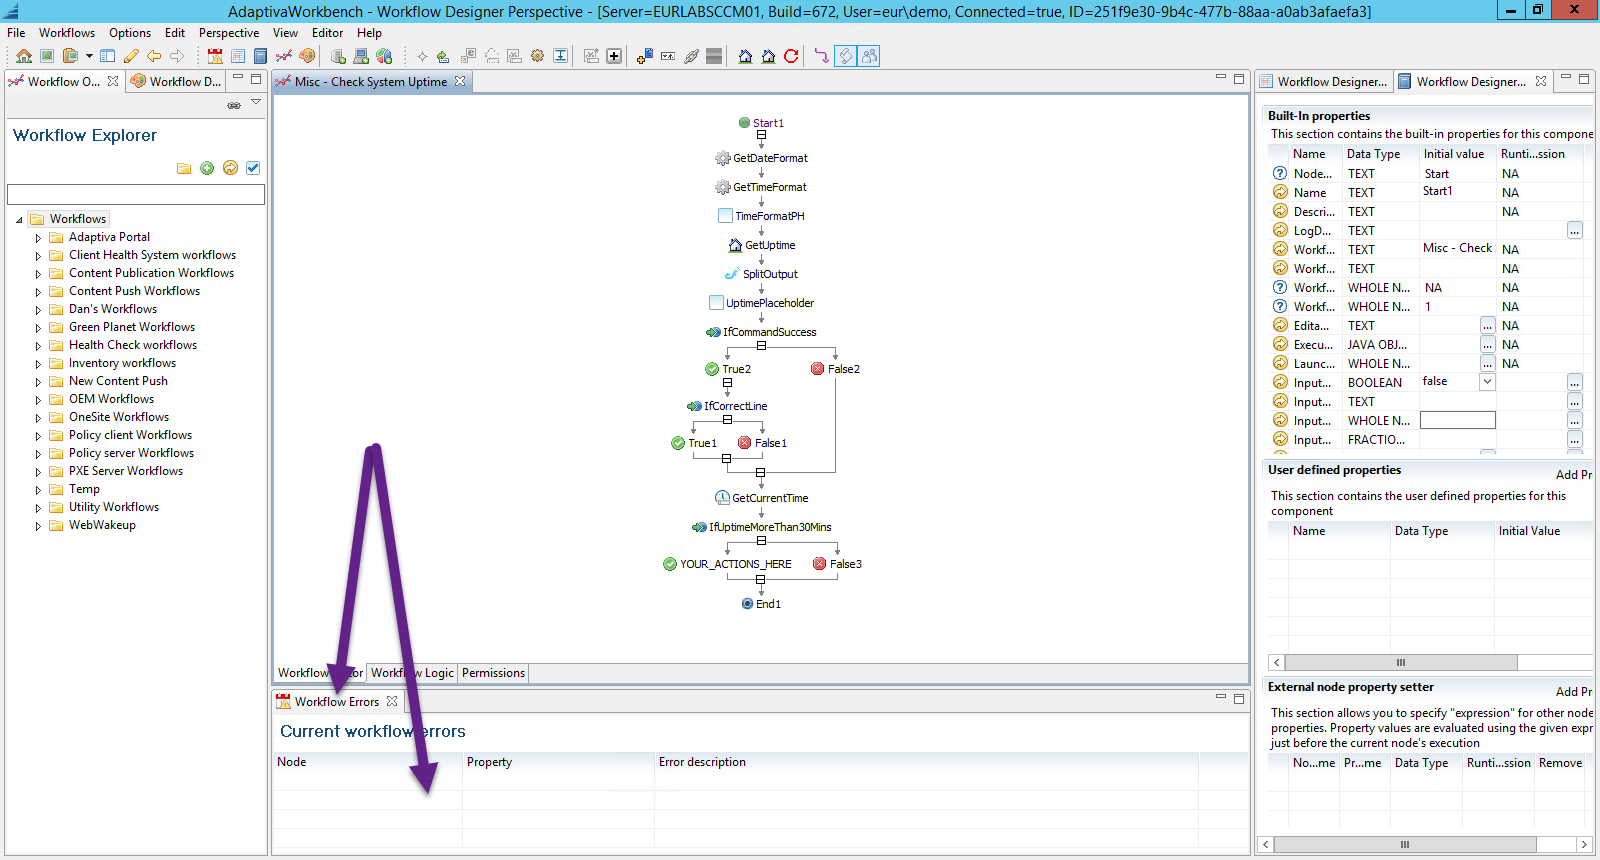Expand the Content Push Workflows folder
Image resolution: width=1600 pixels, height=860 pixels.
(38, 292)
